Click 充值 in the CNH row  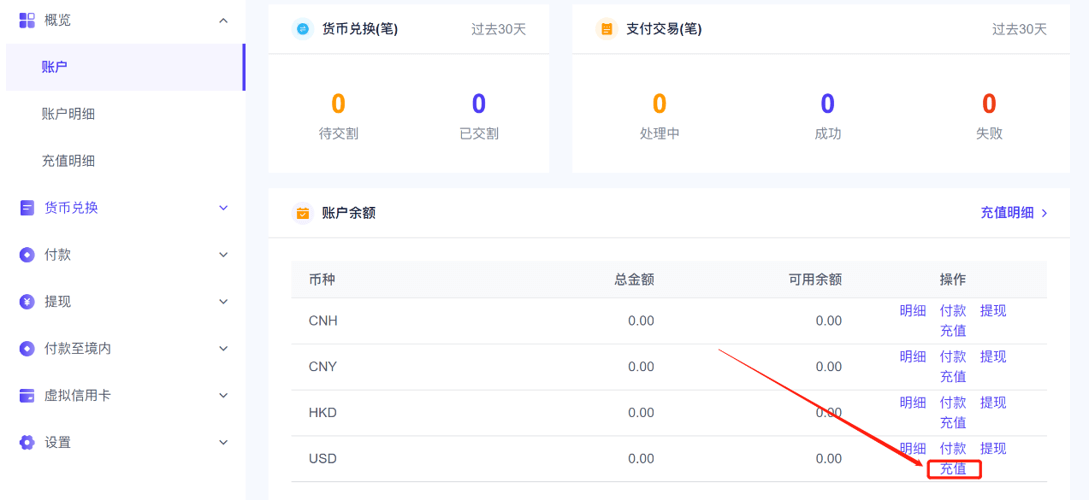point(953,331)
